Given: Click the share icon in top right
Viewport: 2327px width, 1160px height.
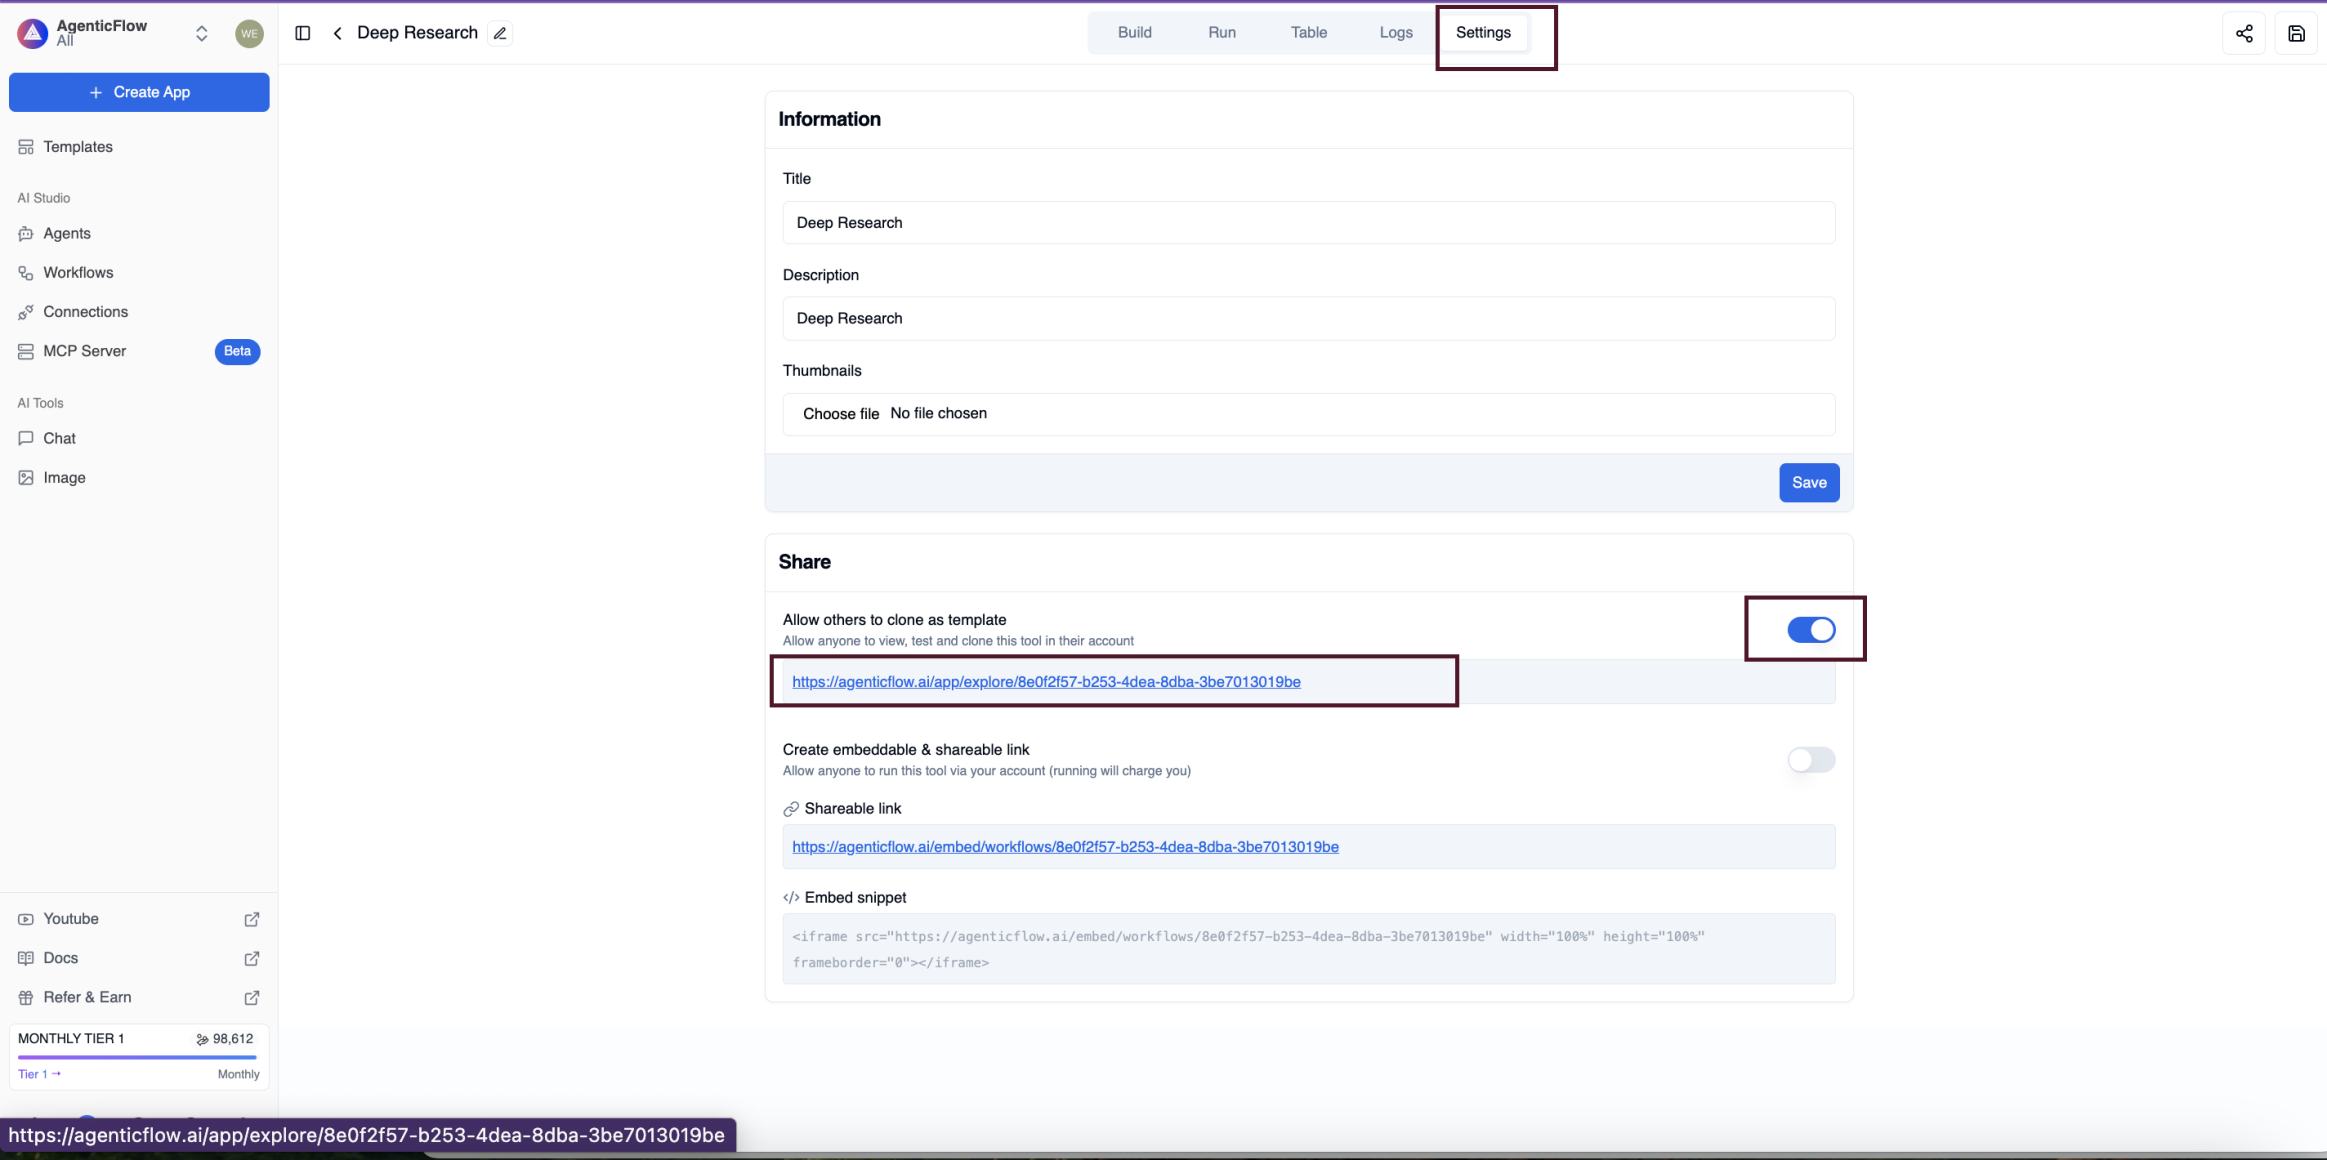Looking at the screenshot, I should (2244, 33).
